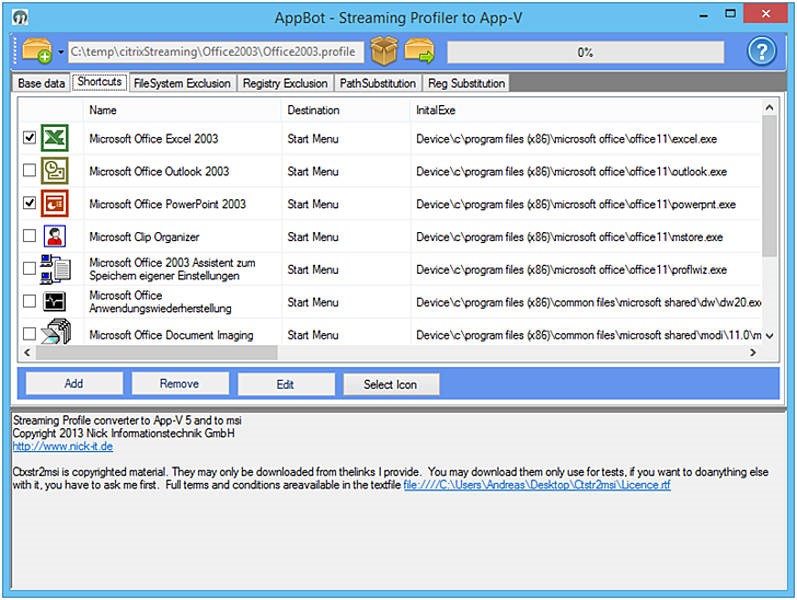Viewport: 797px width, 600px height.
Task: Click the horizontal scrollbar thumb
Action: click(x=157, y=352)
